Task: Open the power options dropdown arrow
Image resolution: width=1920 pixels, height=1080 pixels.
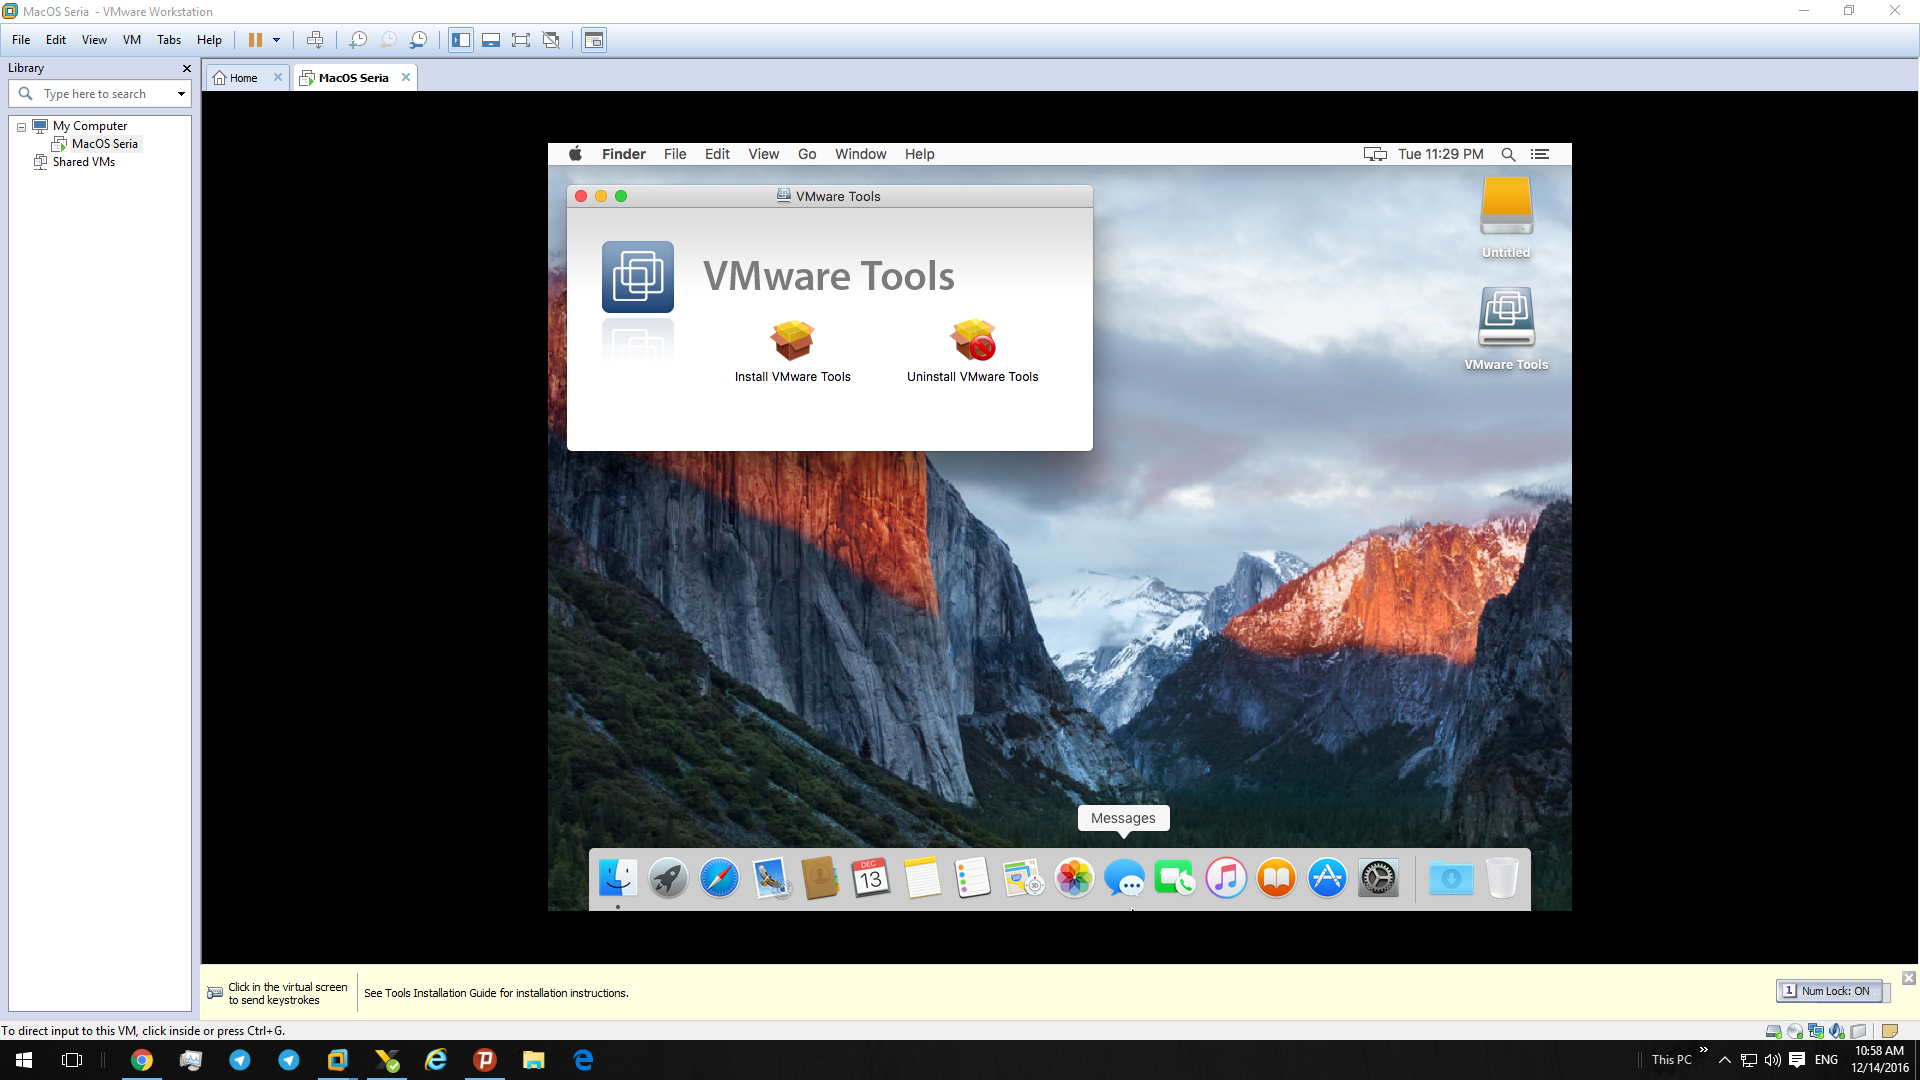Action: [277, 40]
